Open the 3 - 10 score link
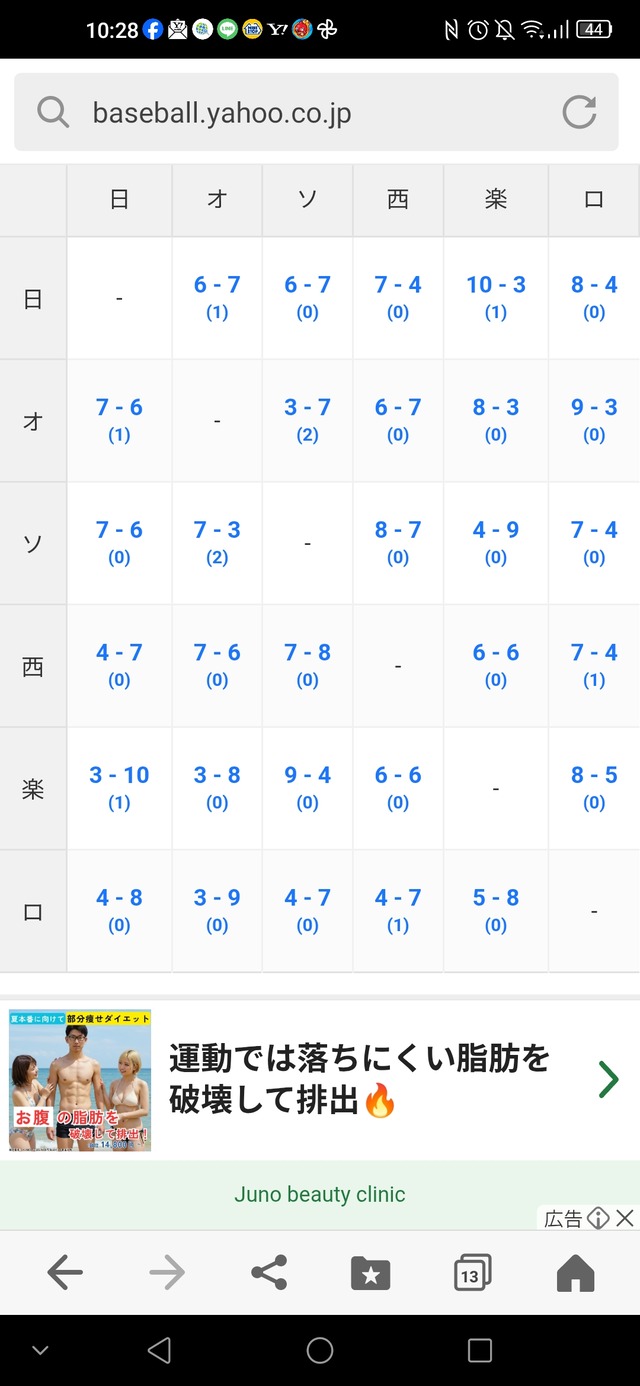This screenshot has height=1386, width=640. pos(119,775)
